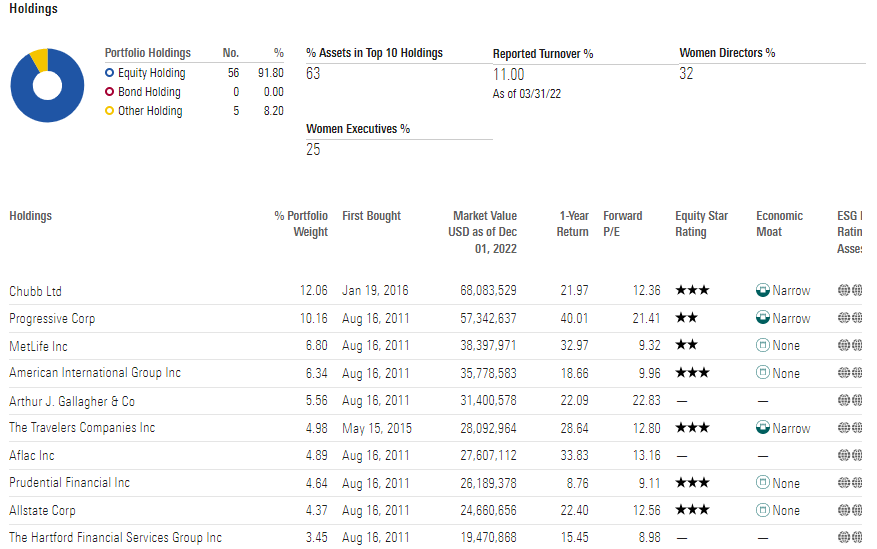The image size is (877, 549).
Task: Click the three-star rating for American International Group
Action: [692, 372]
